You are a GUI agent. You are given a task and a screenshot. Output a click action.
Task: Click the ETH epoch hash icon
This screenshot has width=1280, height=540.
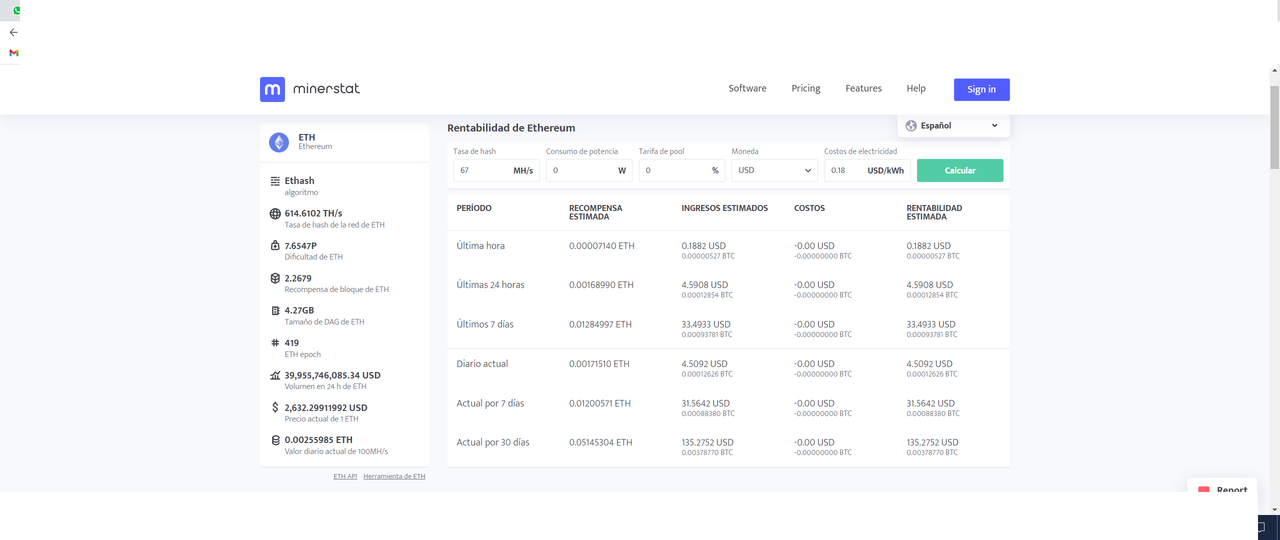click(x=275, y=343)
